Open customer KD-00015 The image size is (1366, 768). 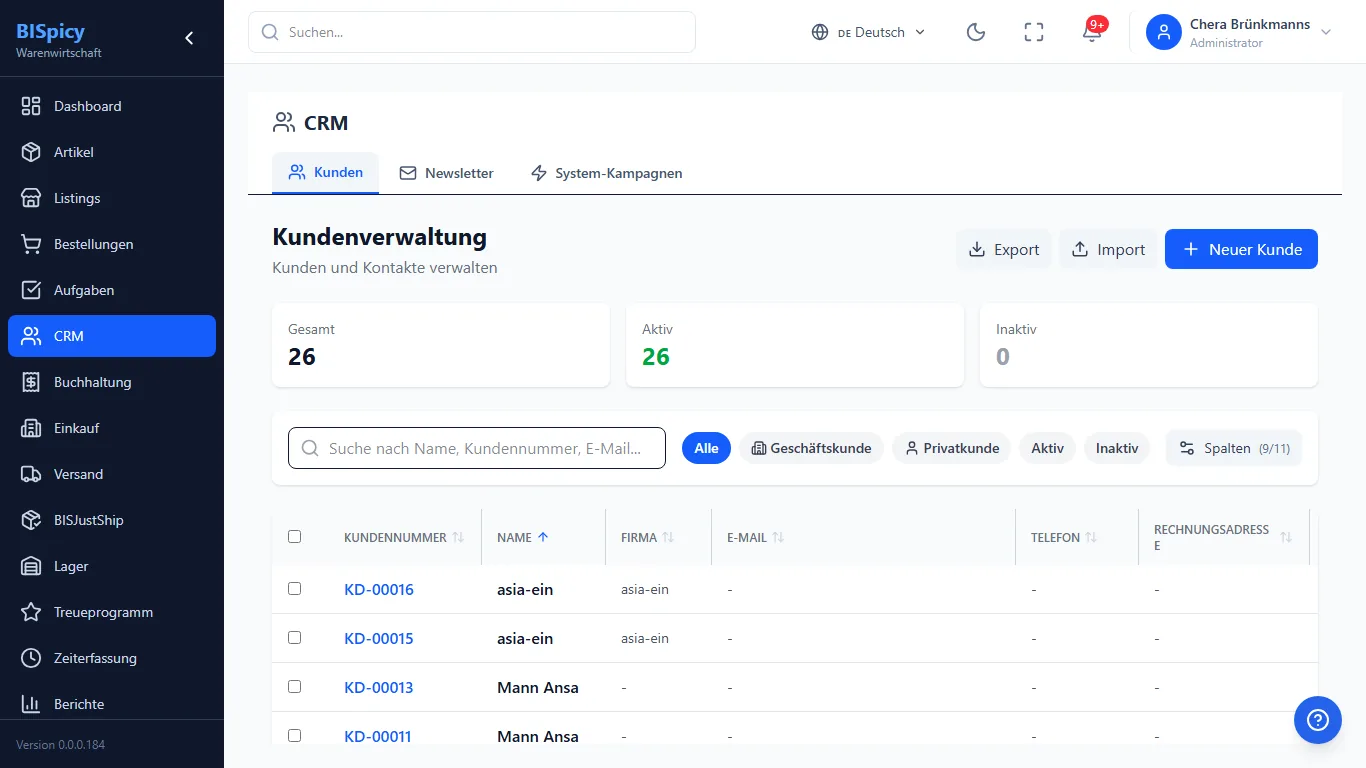point(379,638)
